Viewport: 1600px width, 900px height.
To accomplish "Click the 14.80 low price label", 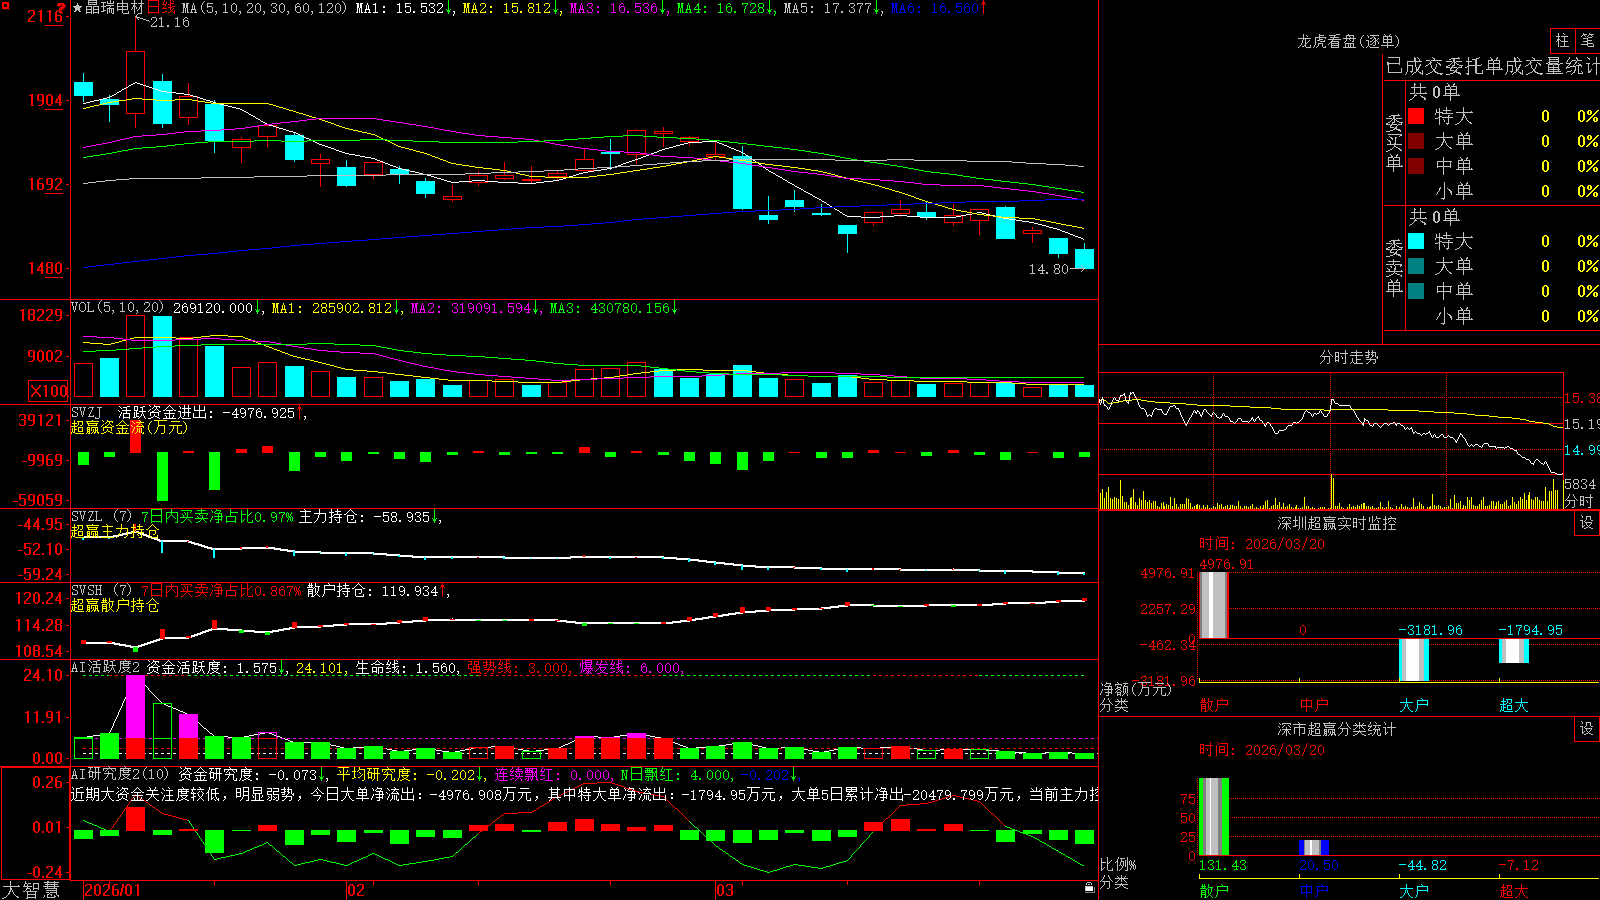I will (x=1049, y=269).
